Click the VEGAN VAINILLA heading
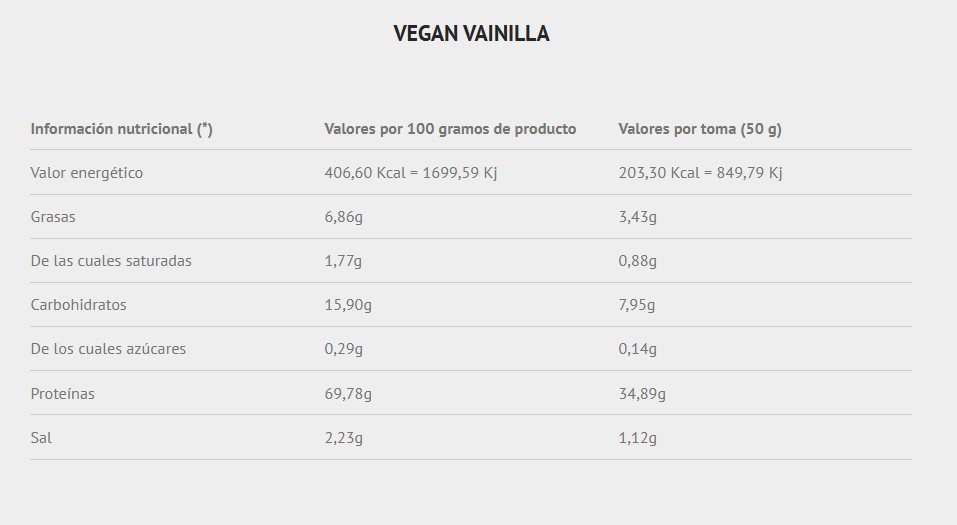The image size is (957, 525). (471, 34)
